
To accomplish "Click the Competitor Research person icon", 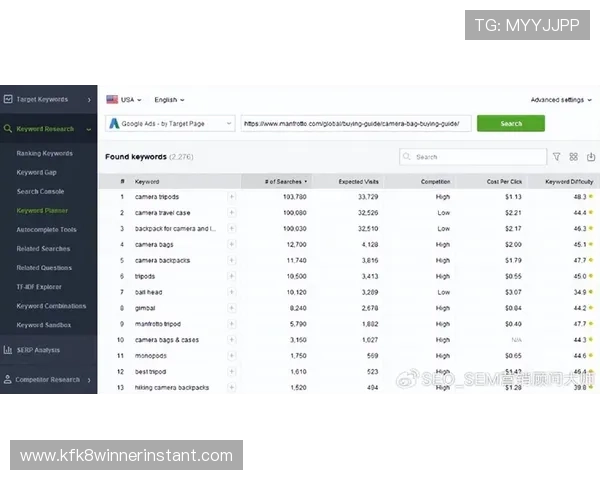I will pyautogui.click(x=8, y=379).
